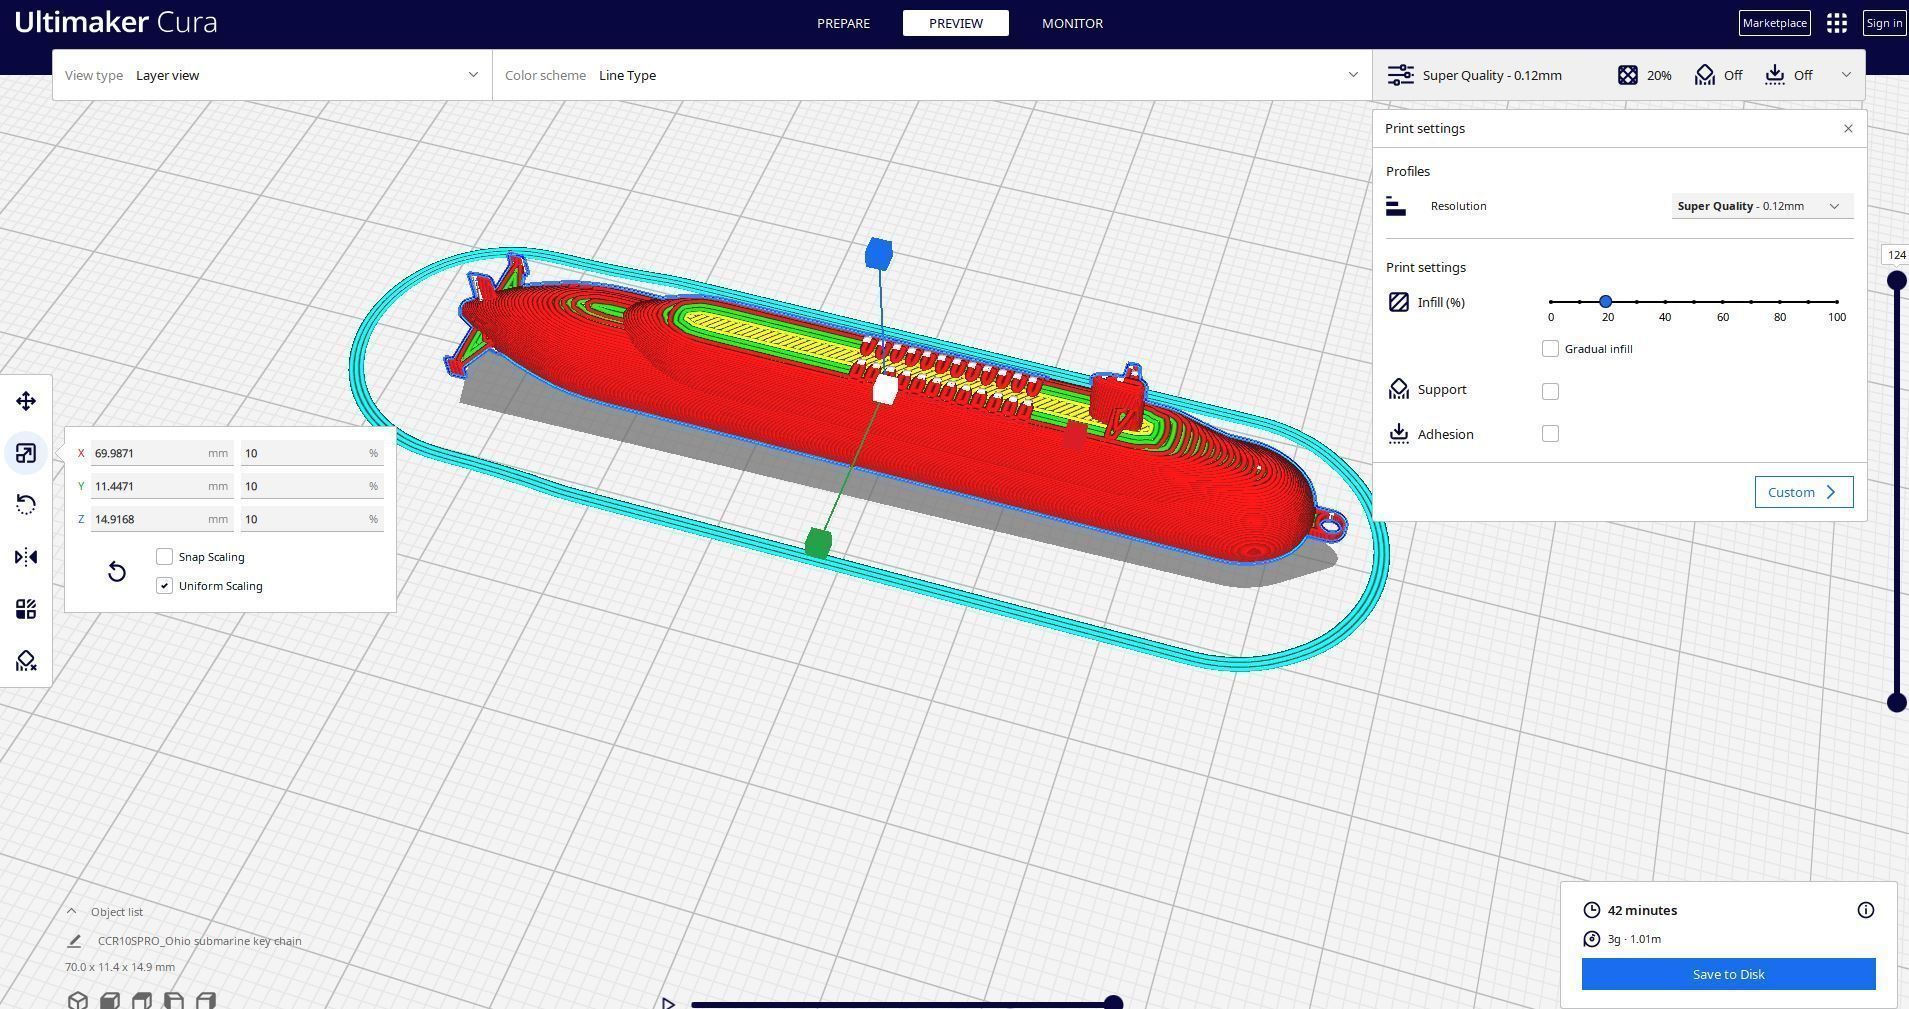Select the Support Blocker tool
The image size is (1909, 1009).
(26, 661)
